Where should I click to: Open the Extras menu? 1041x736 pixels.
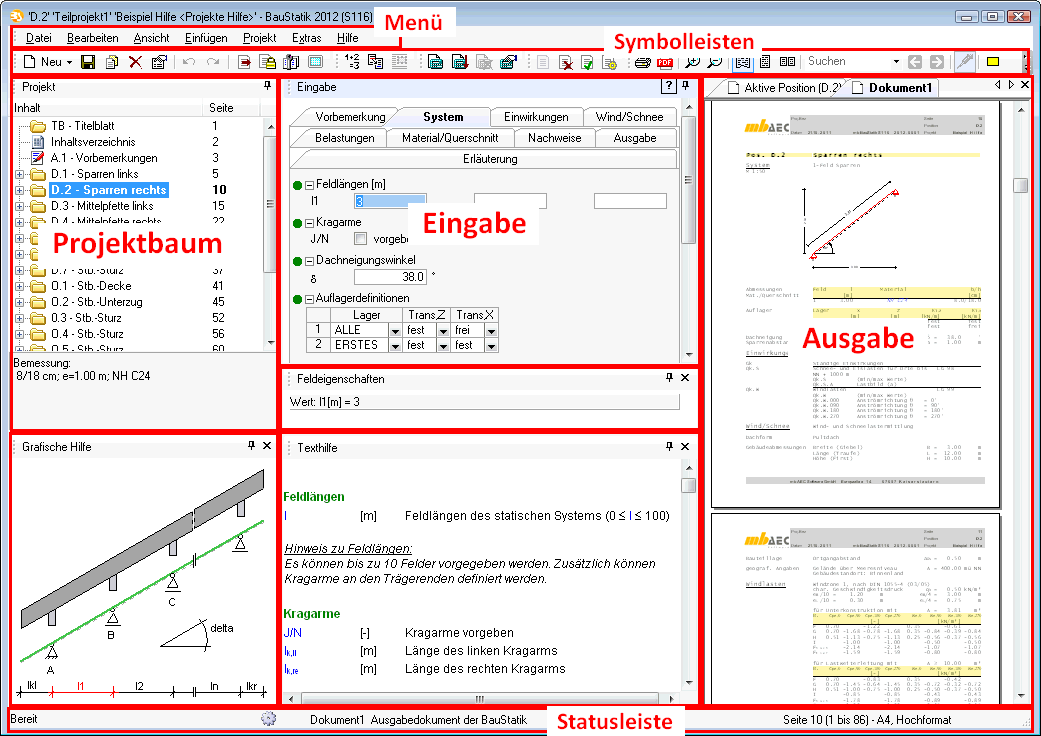(307, 38)
